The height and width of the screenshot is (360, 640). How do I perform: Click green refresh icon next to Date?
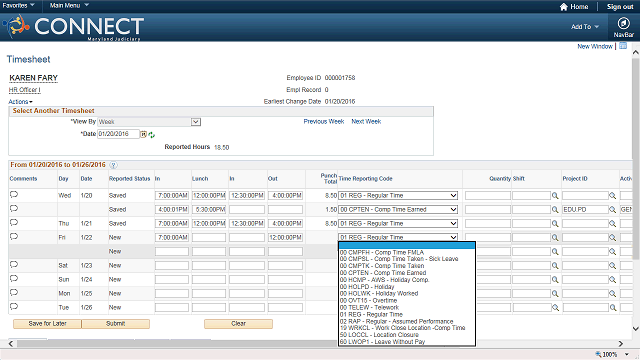point(152,135)
